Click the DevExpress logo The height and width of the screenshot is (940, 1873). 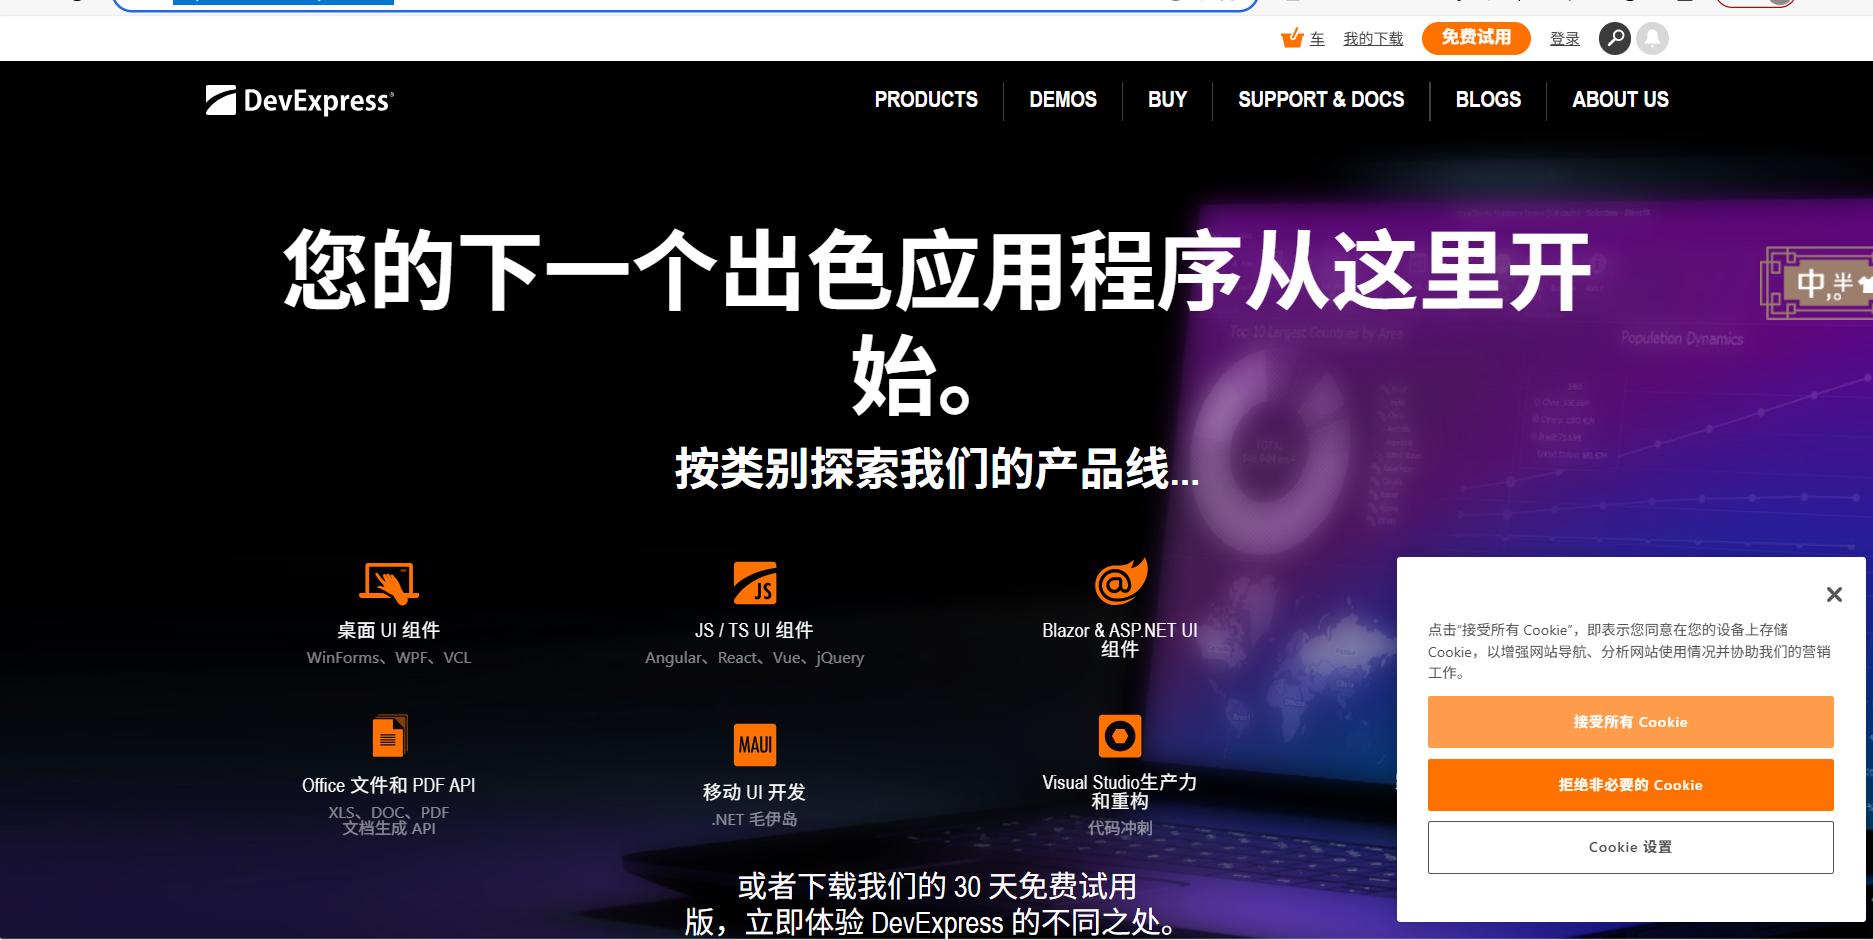(x=298, y=100)
